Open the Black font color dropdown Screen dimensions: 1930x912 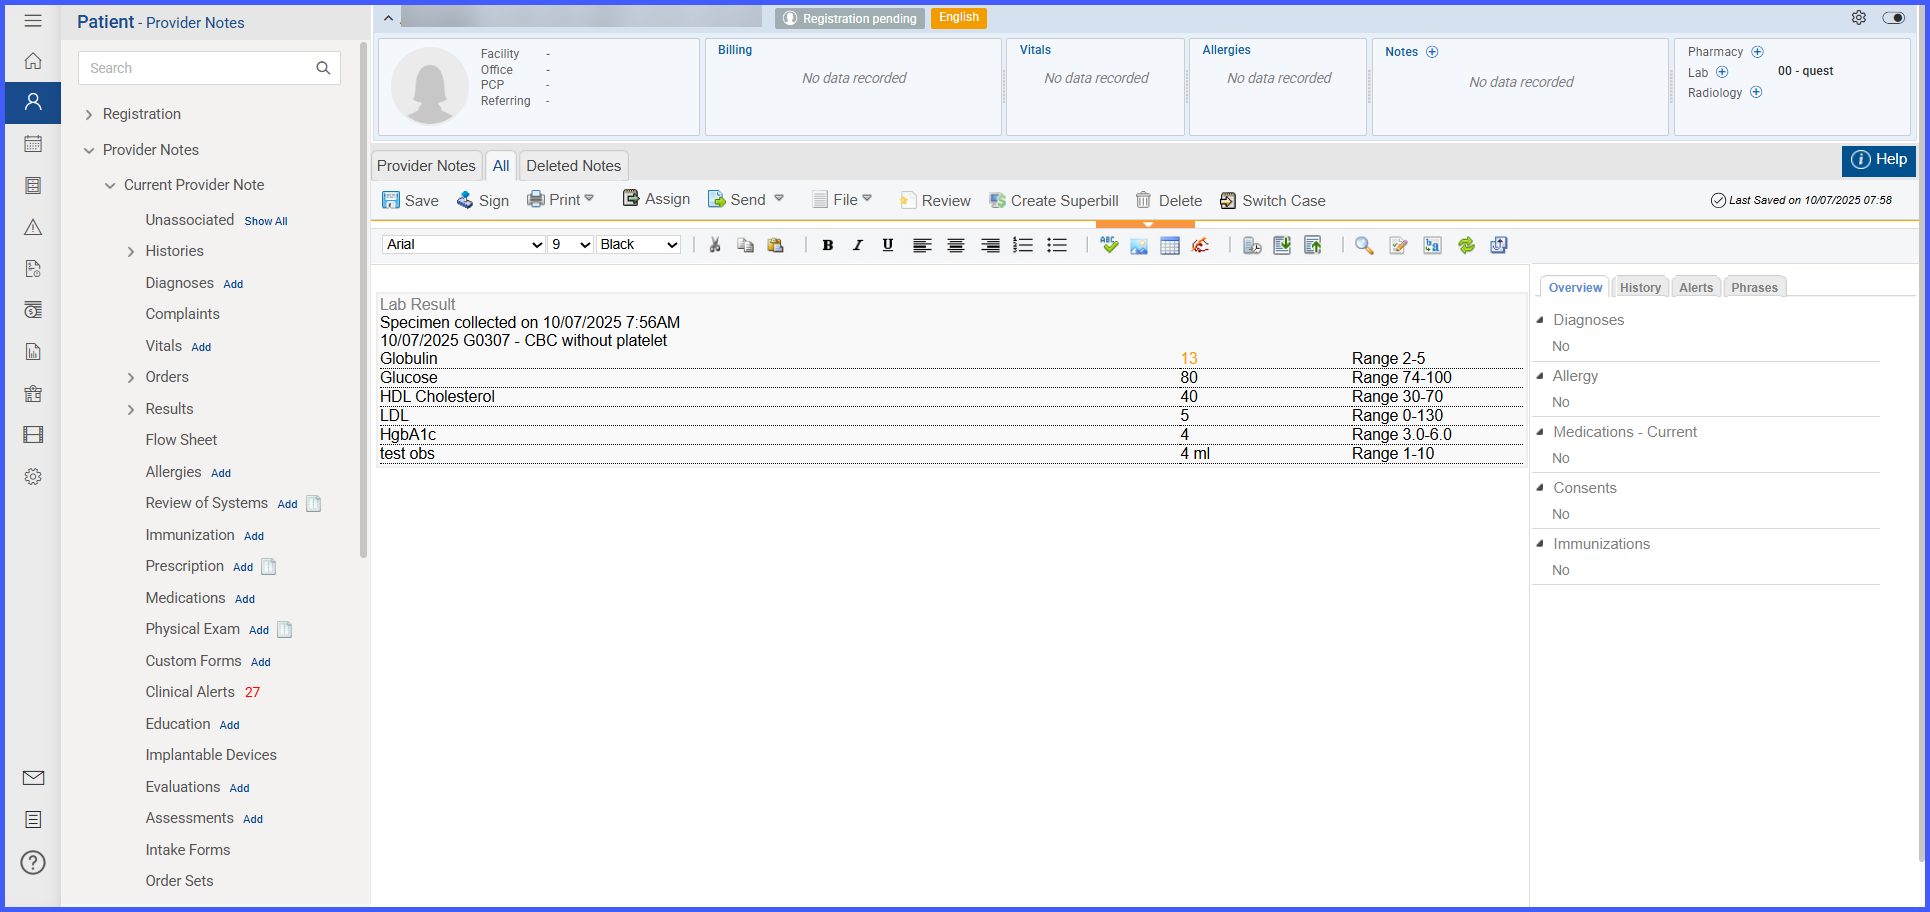click(639, 245)
